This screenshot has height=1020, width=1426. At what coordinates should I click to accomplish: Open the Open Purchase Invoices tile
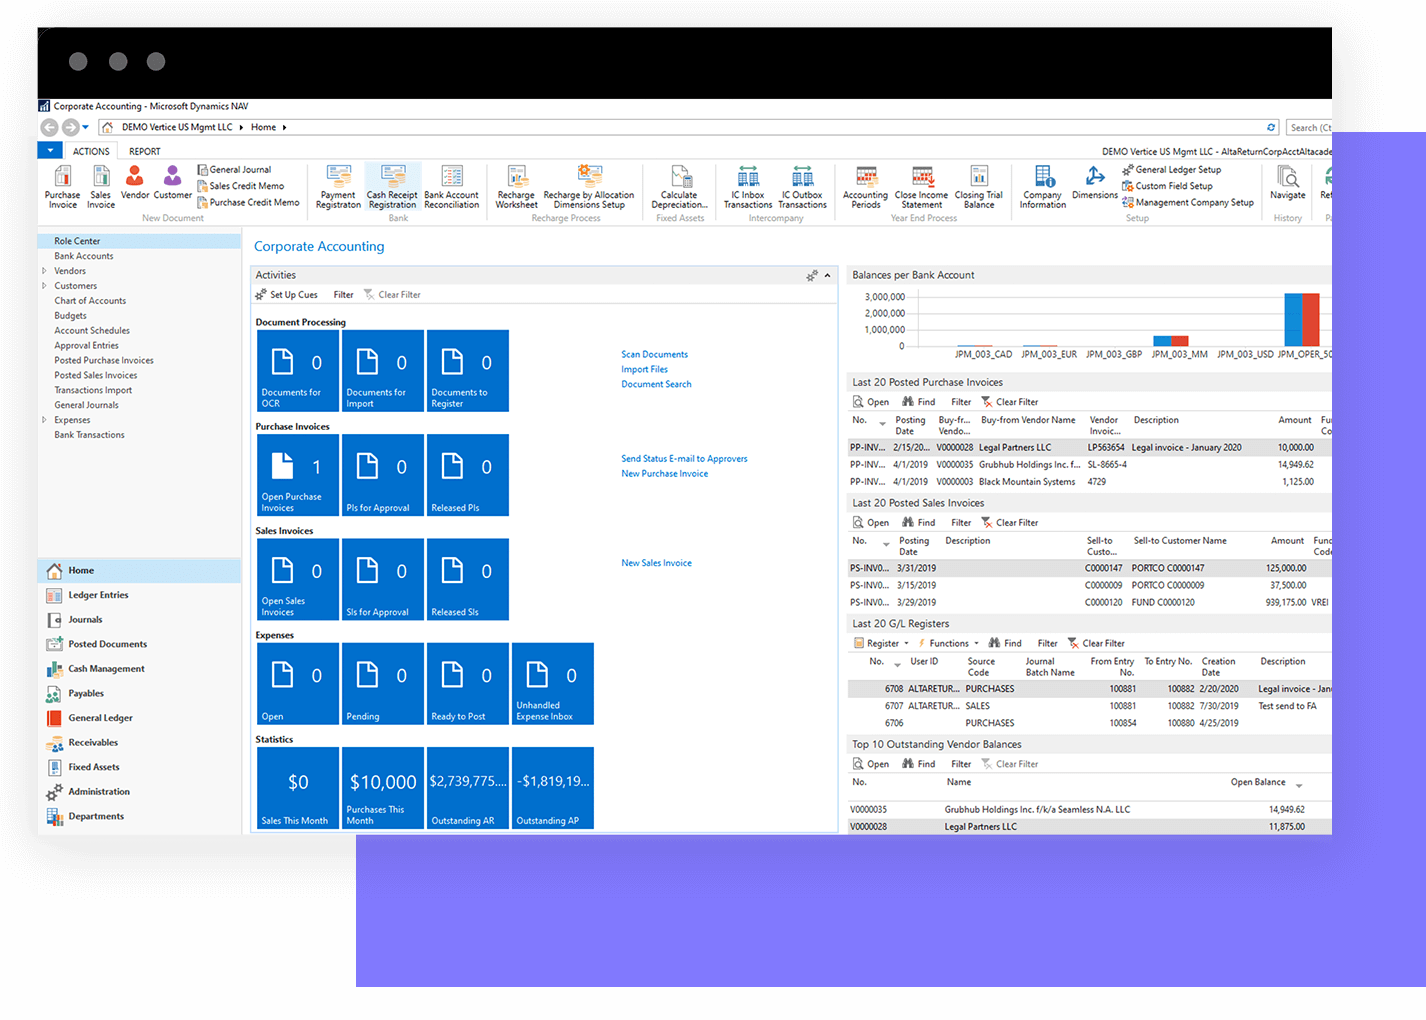click(x=298, y=475)
